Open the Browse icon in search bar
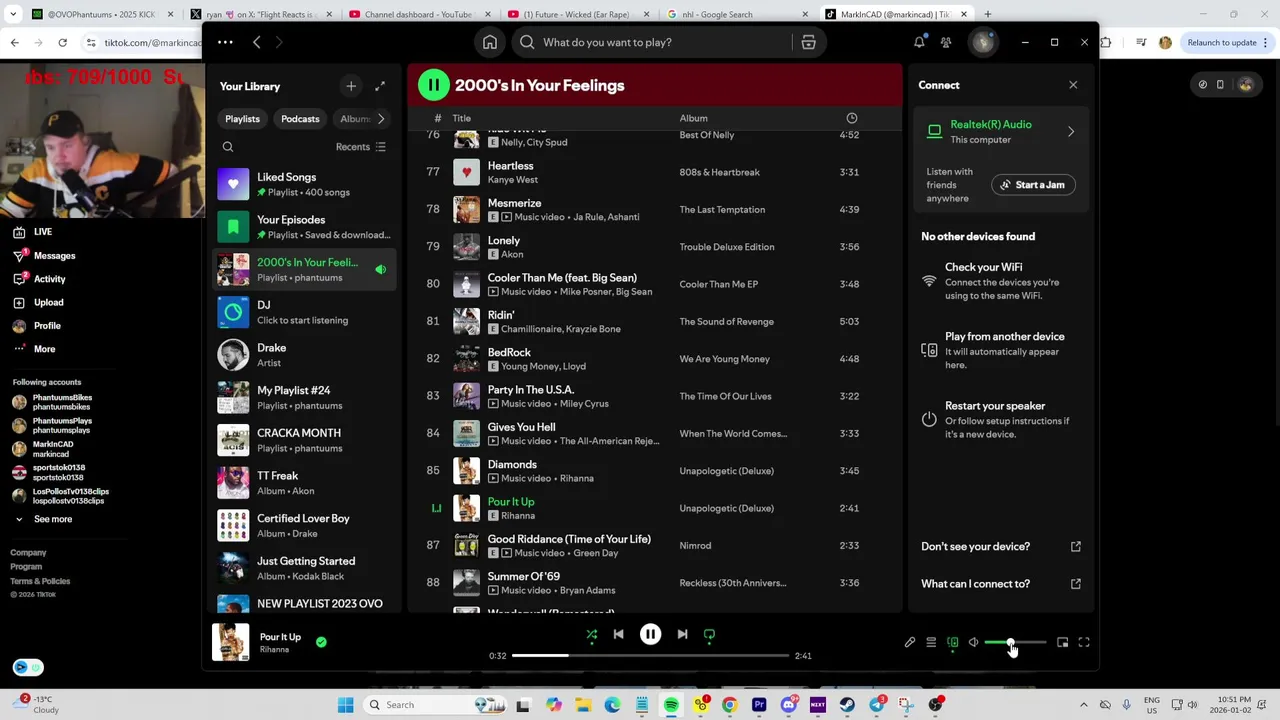The width and height of the screenshot is (1280, 720). [808, 42]
